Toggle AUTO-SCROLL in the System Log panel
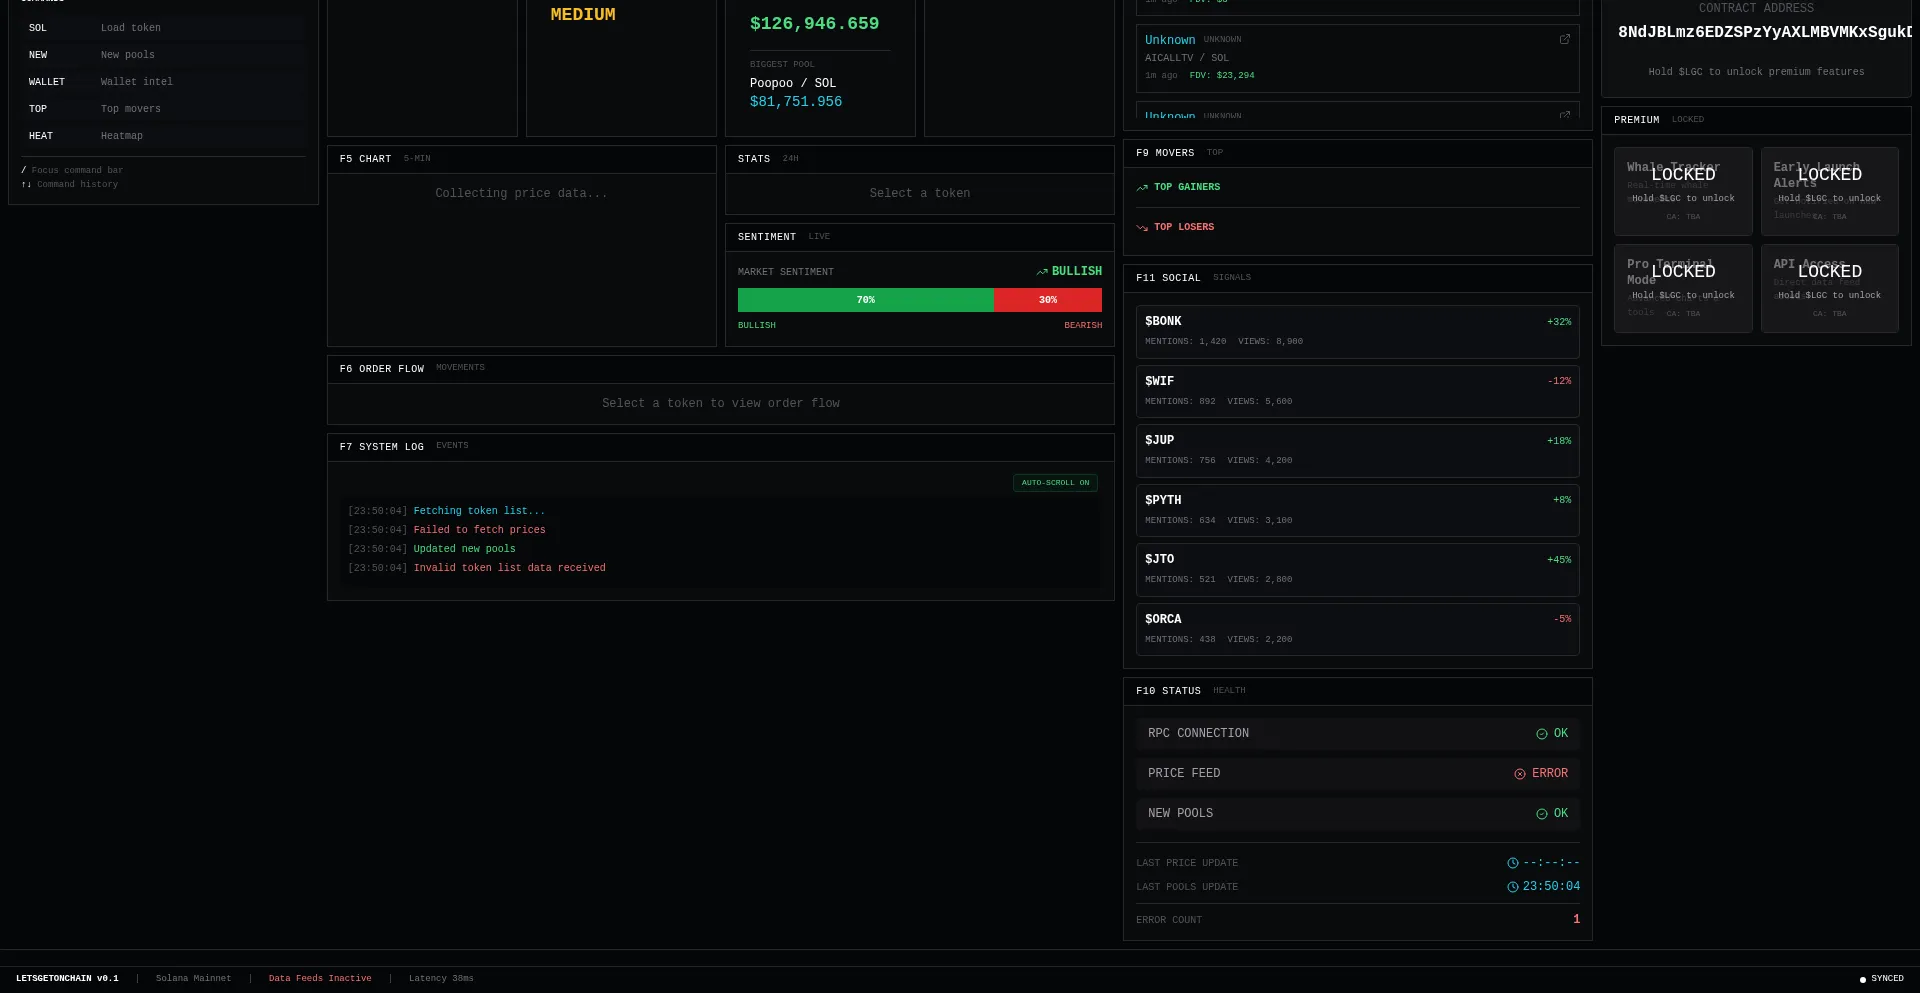Viewport: 1920px width, 993px height. pos(1055,483)
